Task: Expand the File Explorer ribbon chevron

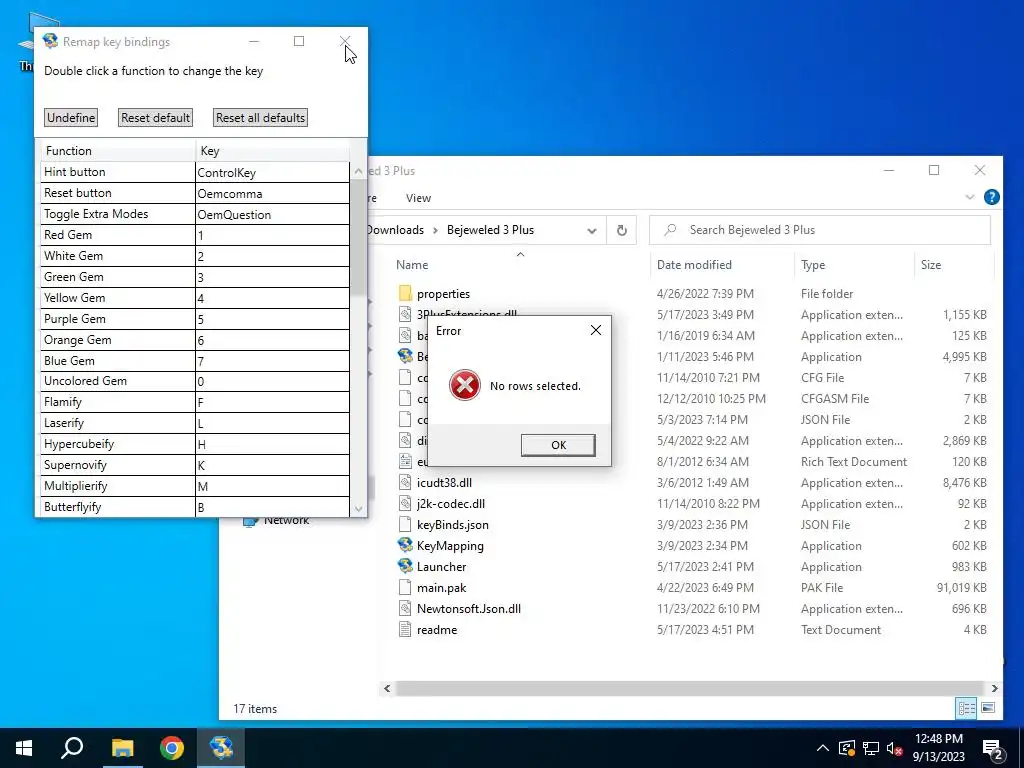Action: [970, 197]
